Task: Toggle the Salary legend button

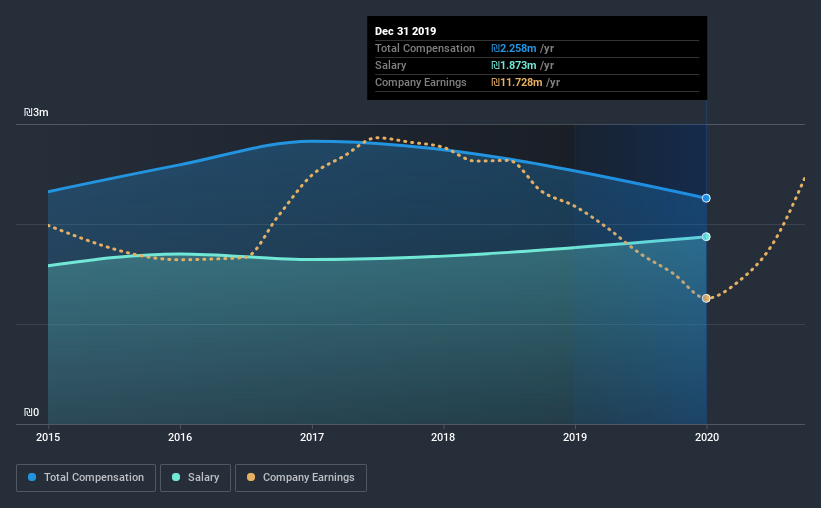Action: pos(195,478)
